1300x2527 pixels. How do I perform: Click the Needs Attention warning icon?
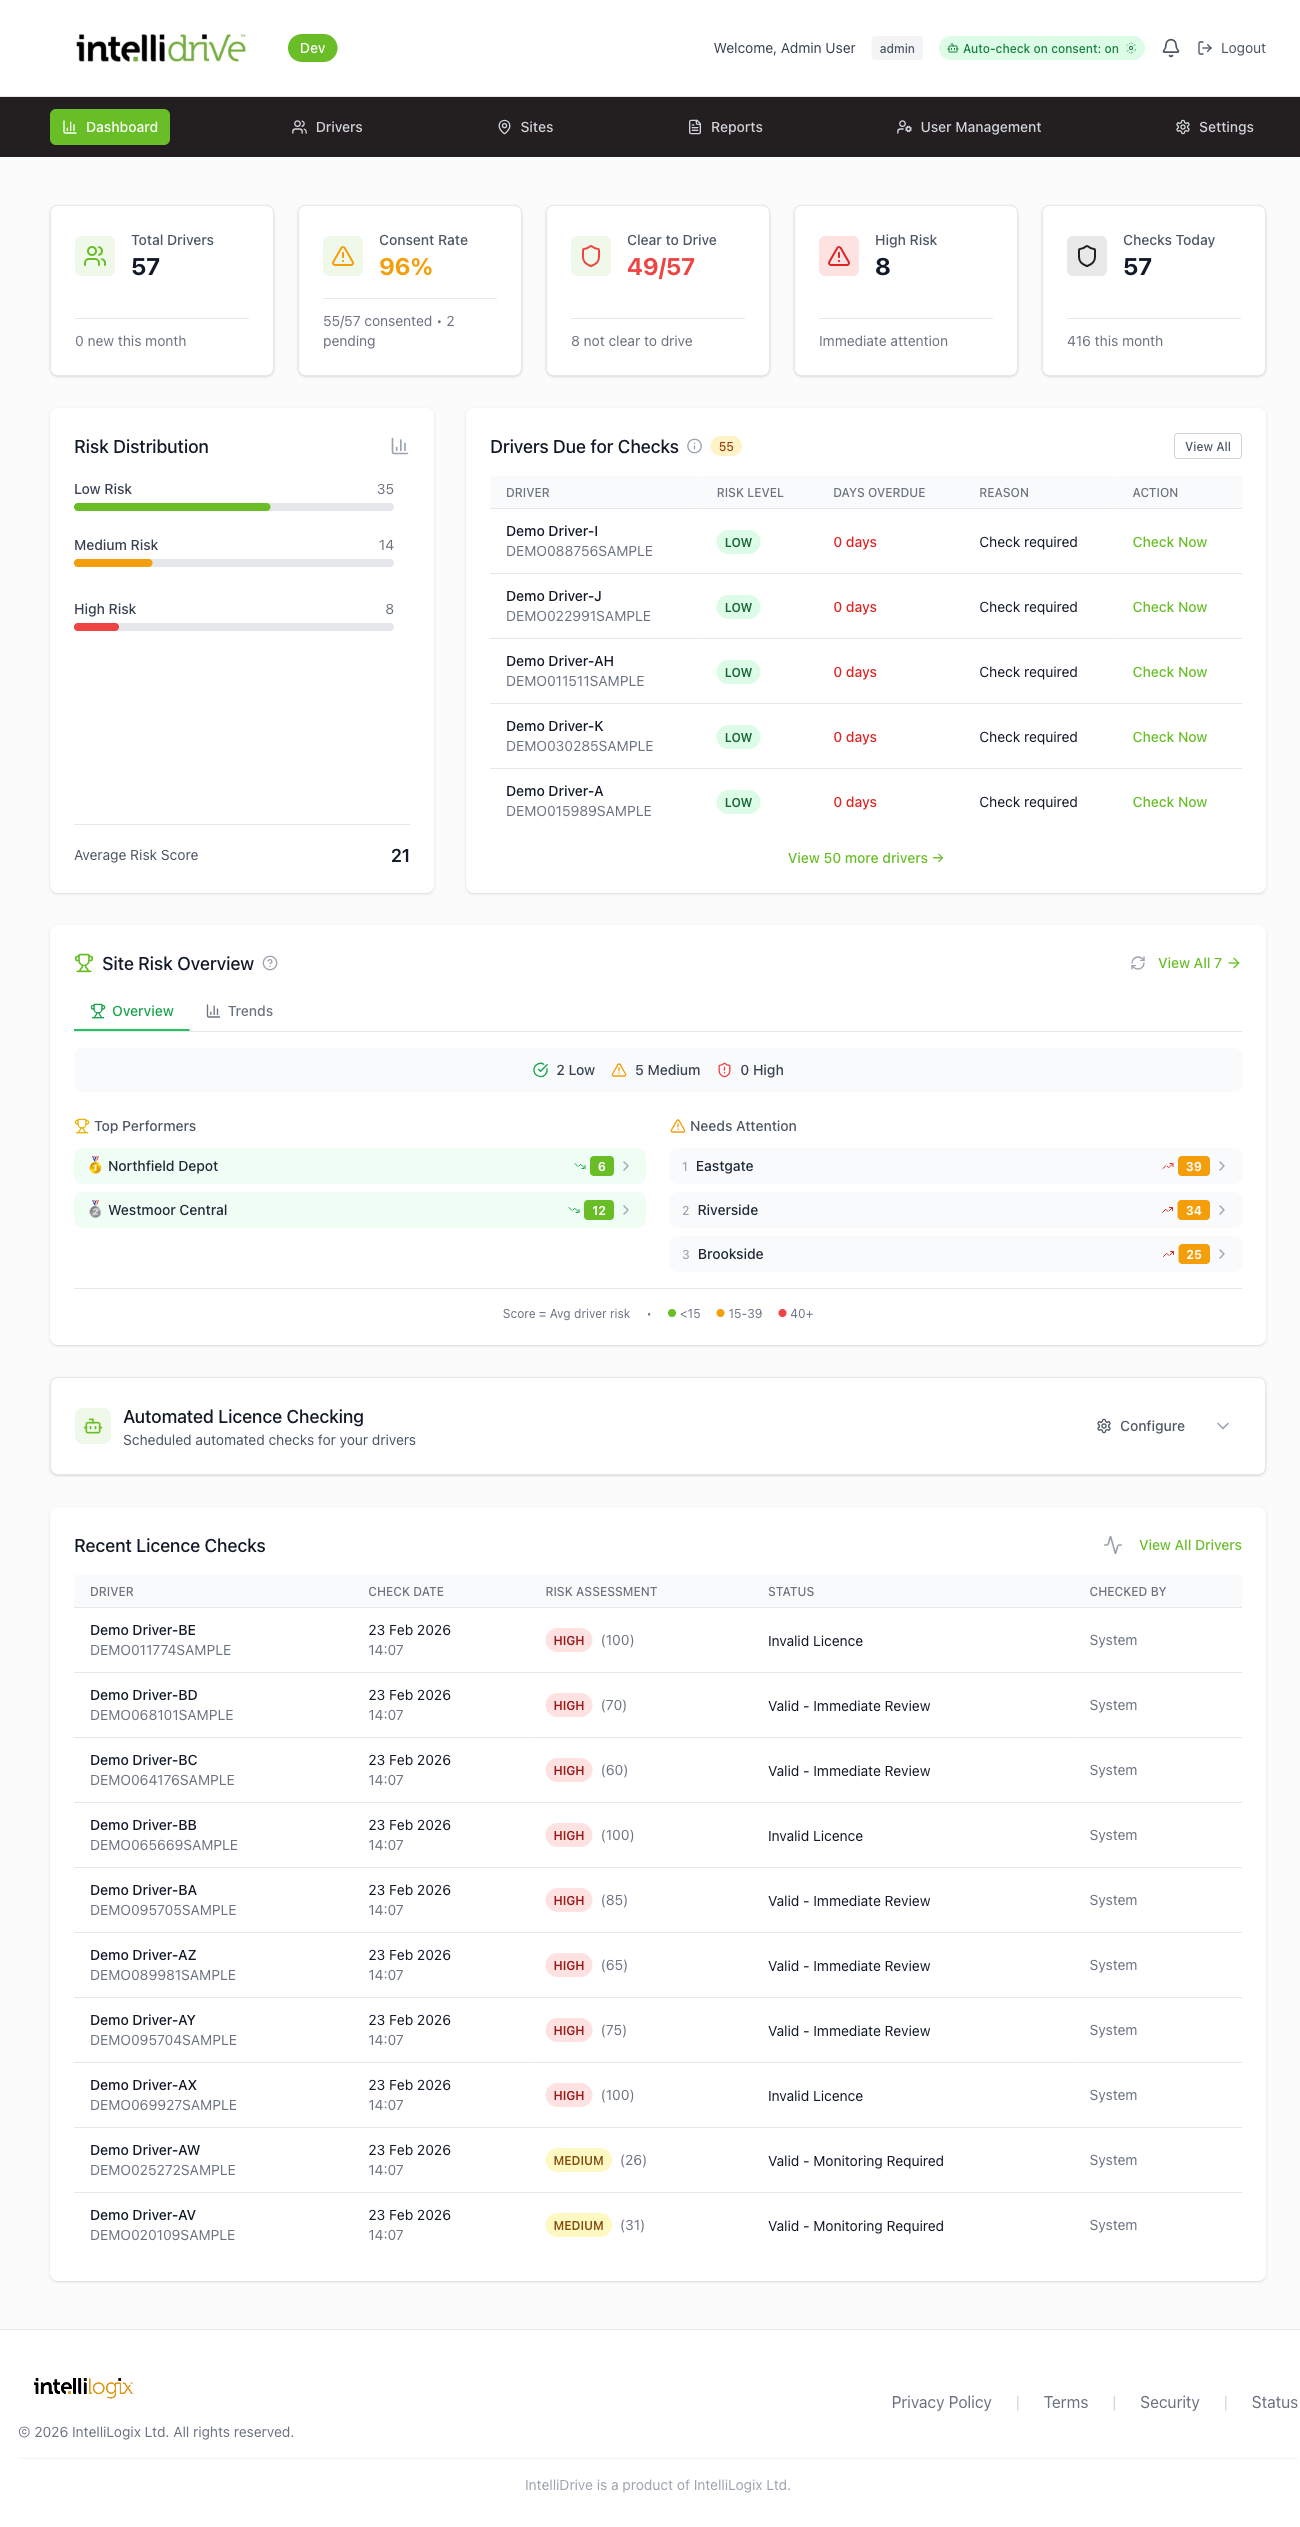[678, 1126]
